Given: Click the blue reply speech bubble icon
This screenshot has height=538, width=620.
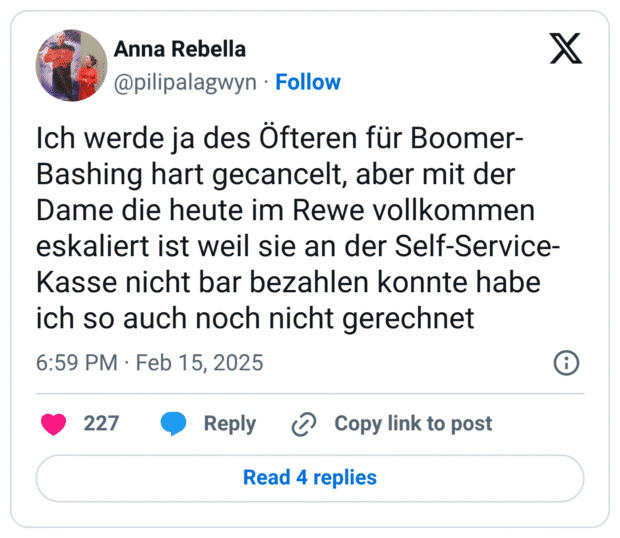Looking at the screenshot, I should tap(174, 424).
